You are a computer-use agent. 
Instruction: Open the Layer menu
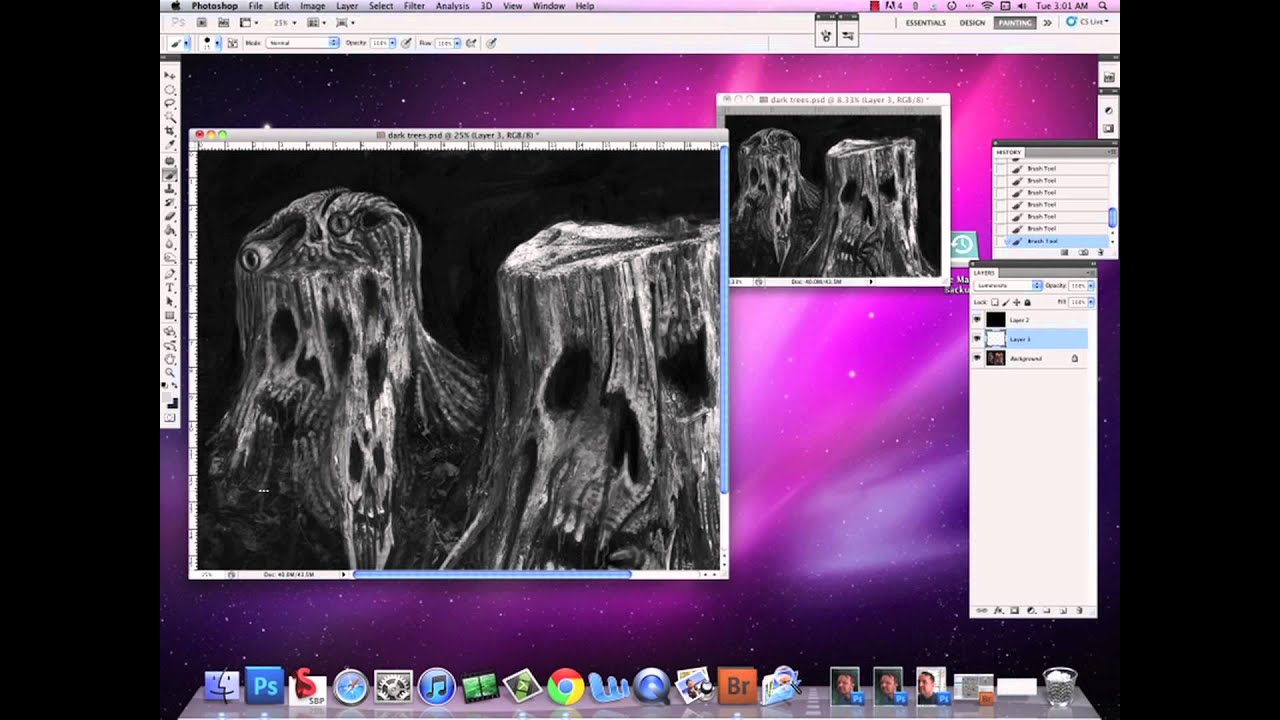click(x=347, y=6)
